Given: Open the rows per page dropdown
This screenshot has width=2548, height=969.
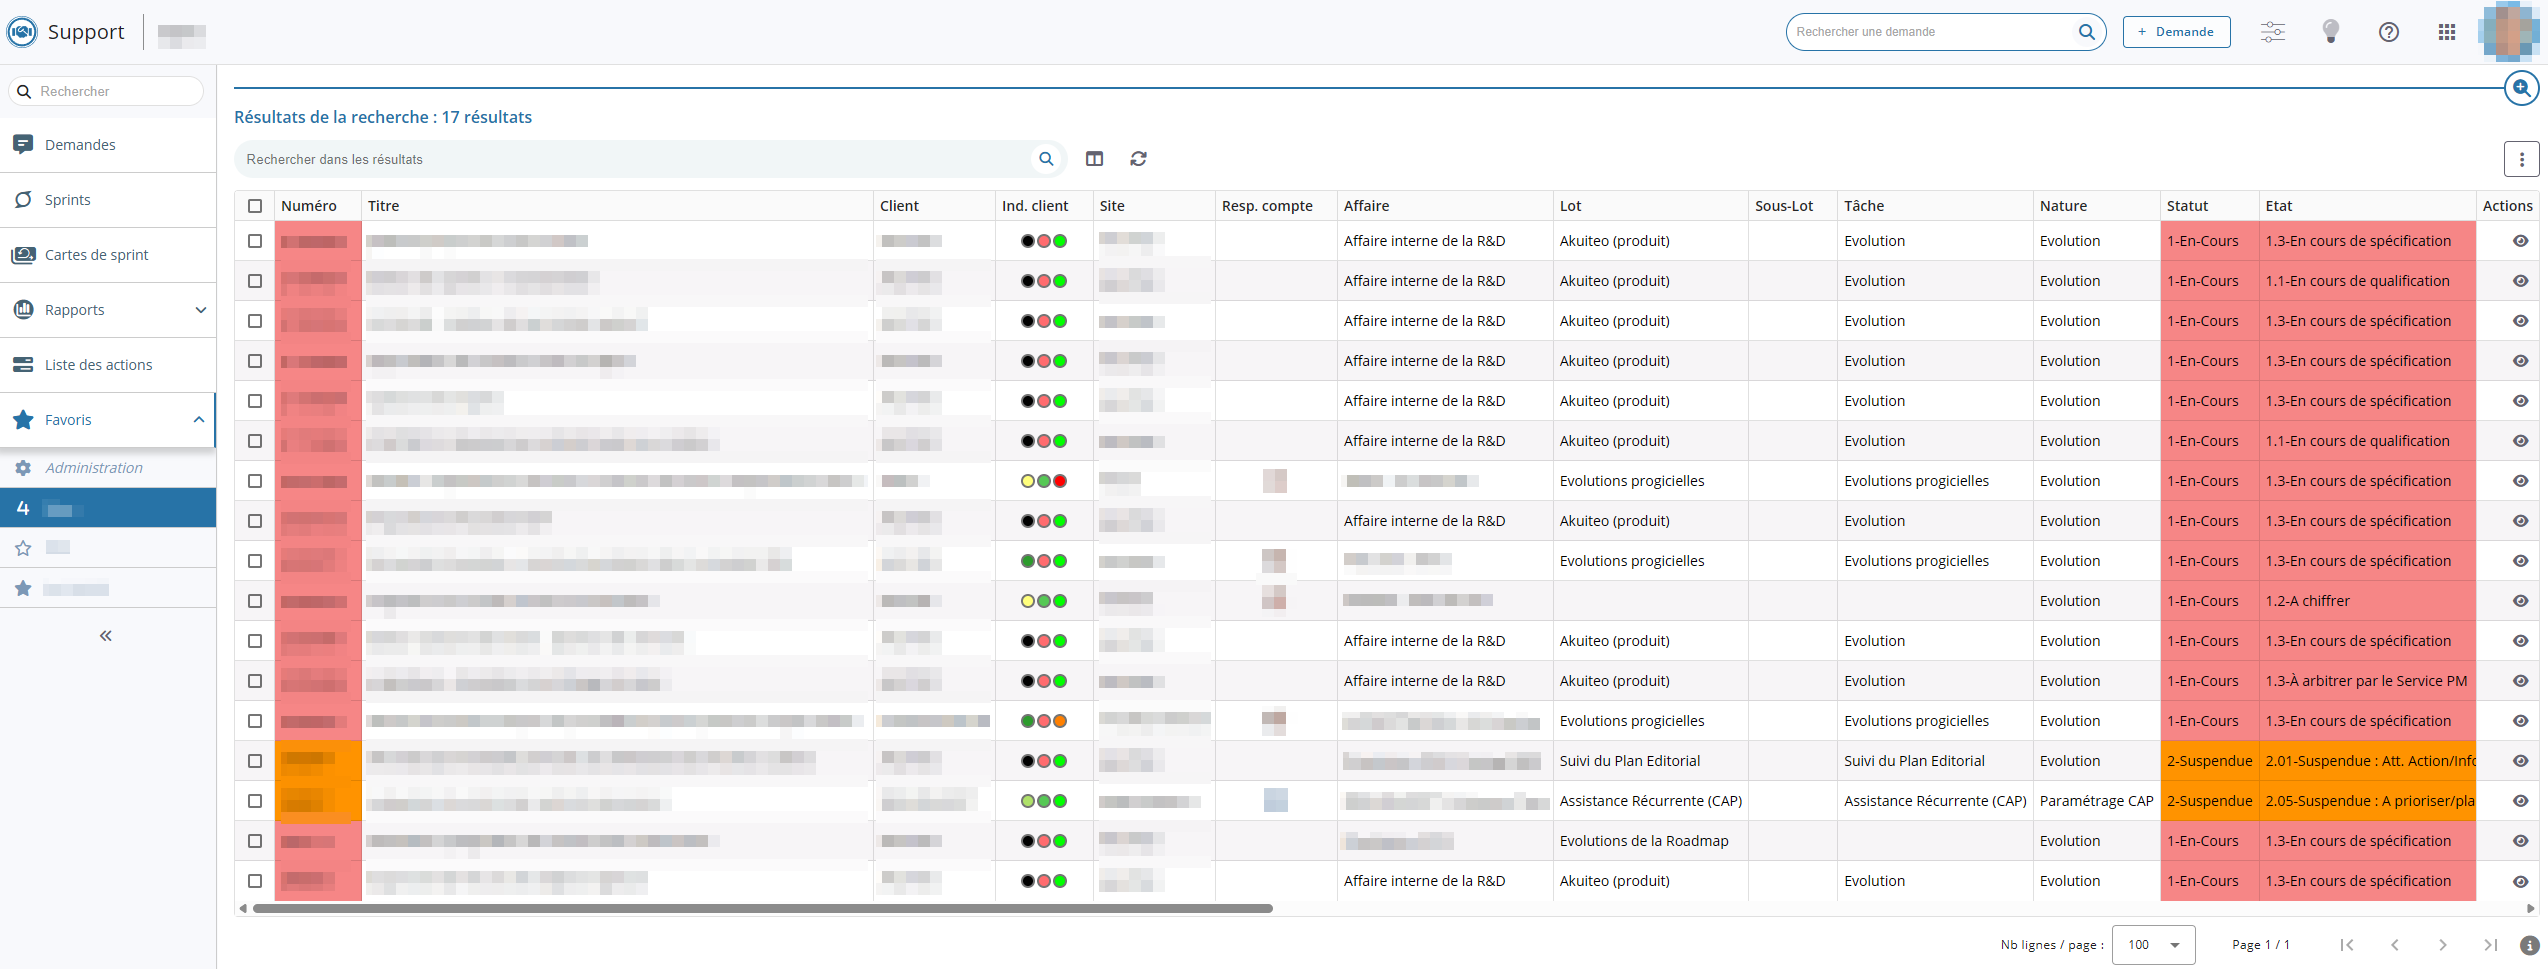Looking at the screenshot, I should [x=2152, y=945].
